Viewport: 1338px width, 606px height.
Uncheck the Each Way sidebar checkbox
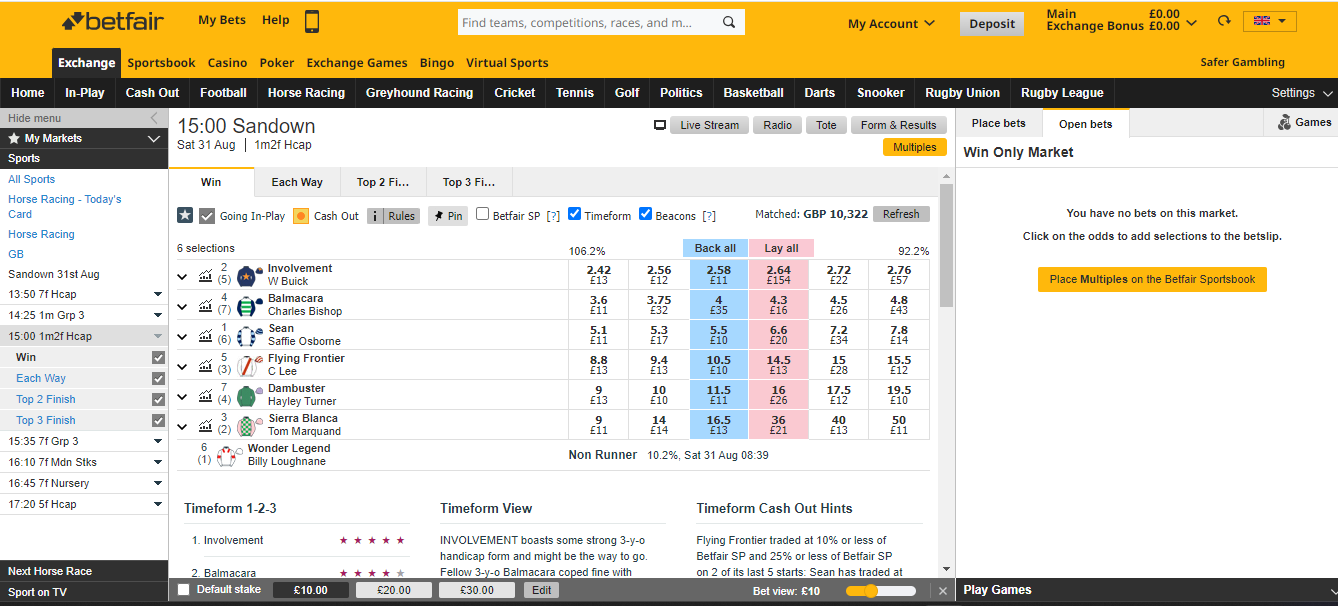pos(158,378)
